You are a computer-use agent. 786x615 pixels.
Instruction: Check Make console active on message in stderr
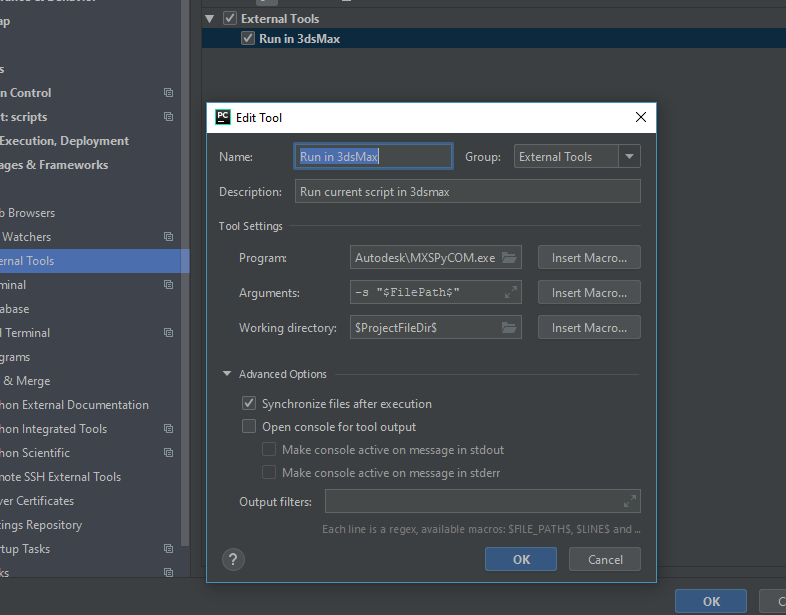point(269,472)
